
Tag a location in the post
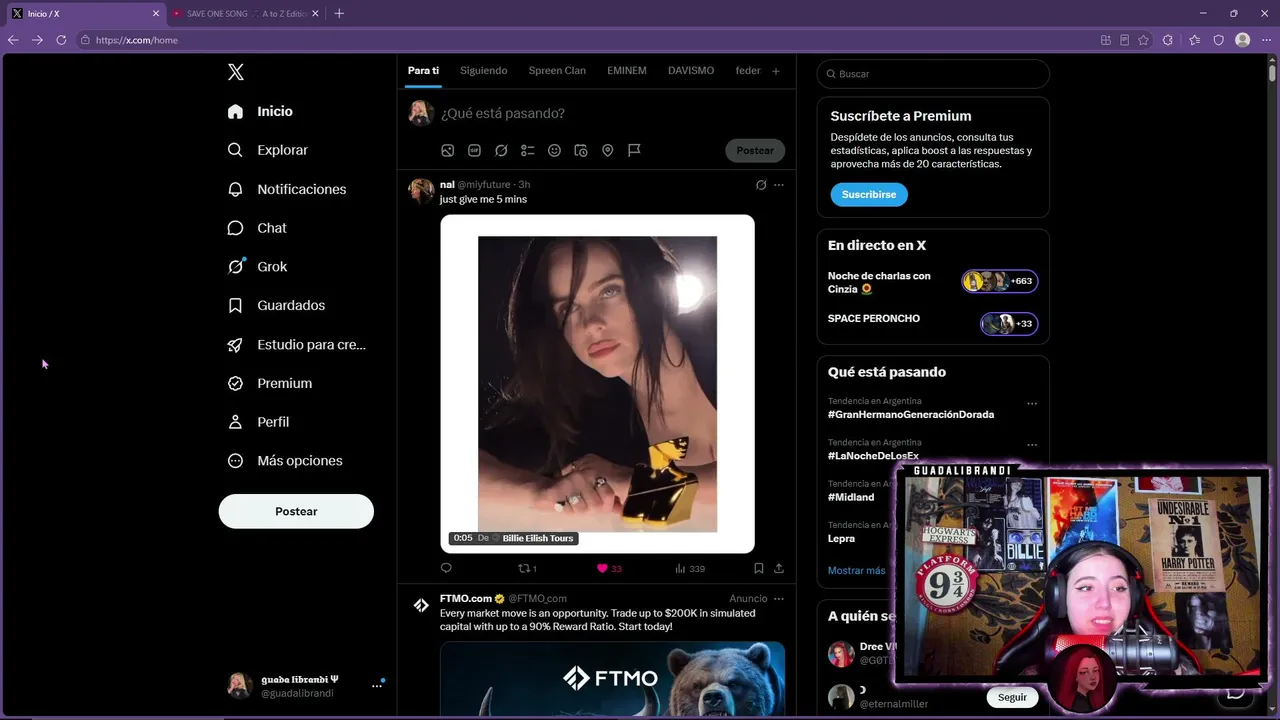pyautogui.click(x=607, y=150)
